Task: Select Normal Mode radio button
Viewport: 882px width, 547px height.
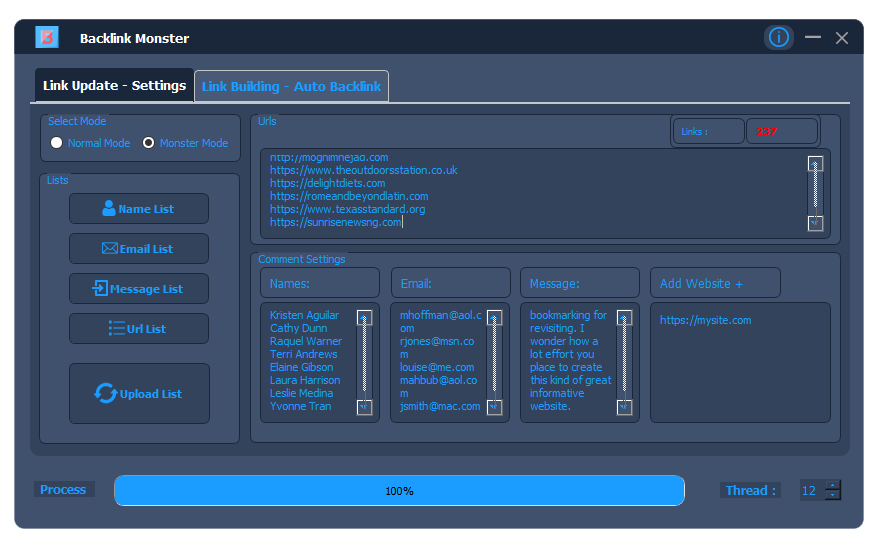Action: pyautogui.click(x=56, y=143)
